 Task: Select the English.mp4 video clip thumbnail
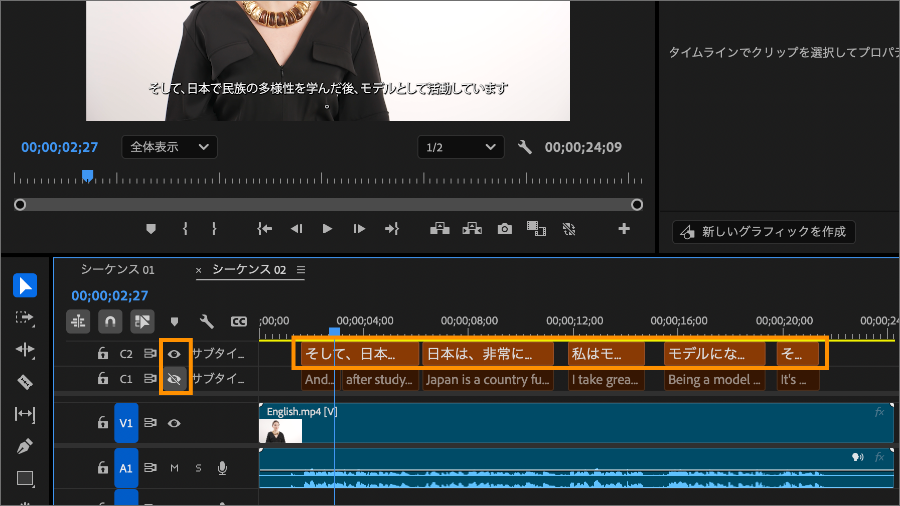point(281,431)
